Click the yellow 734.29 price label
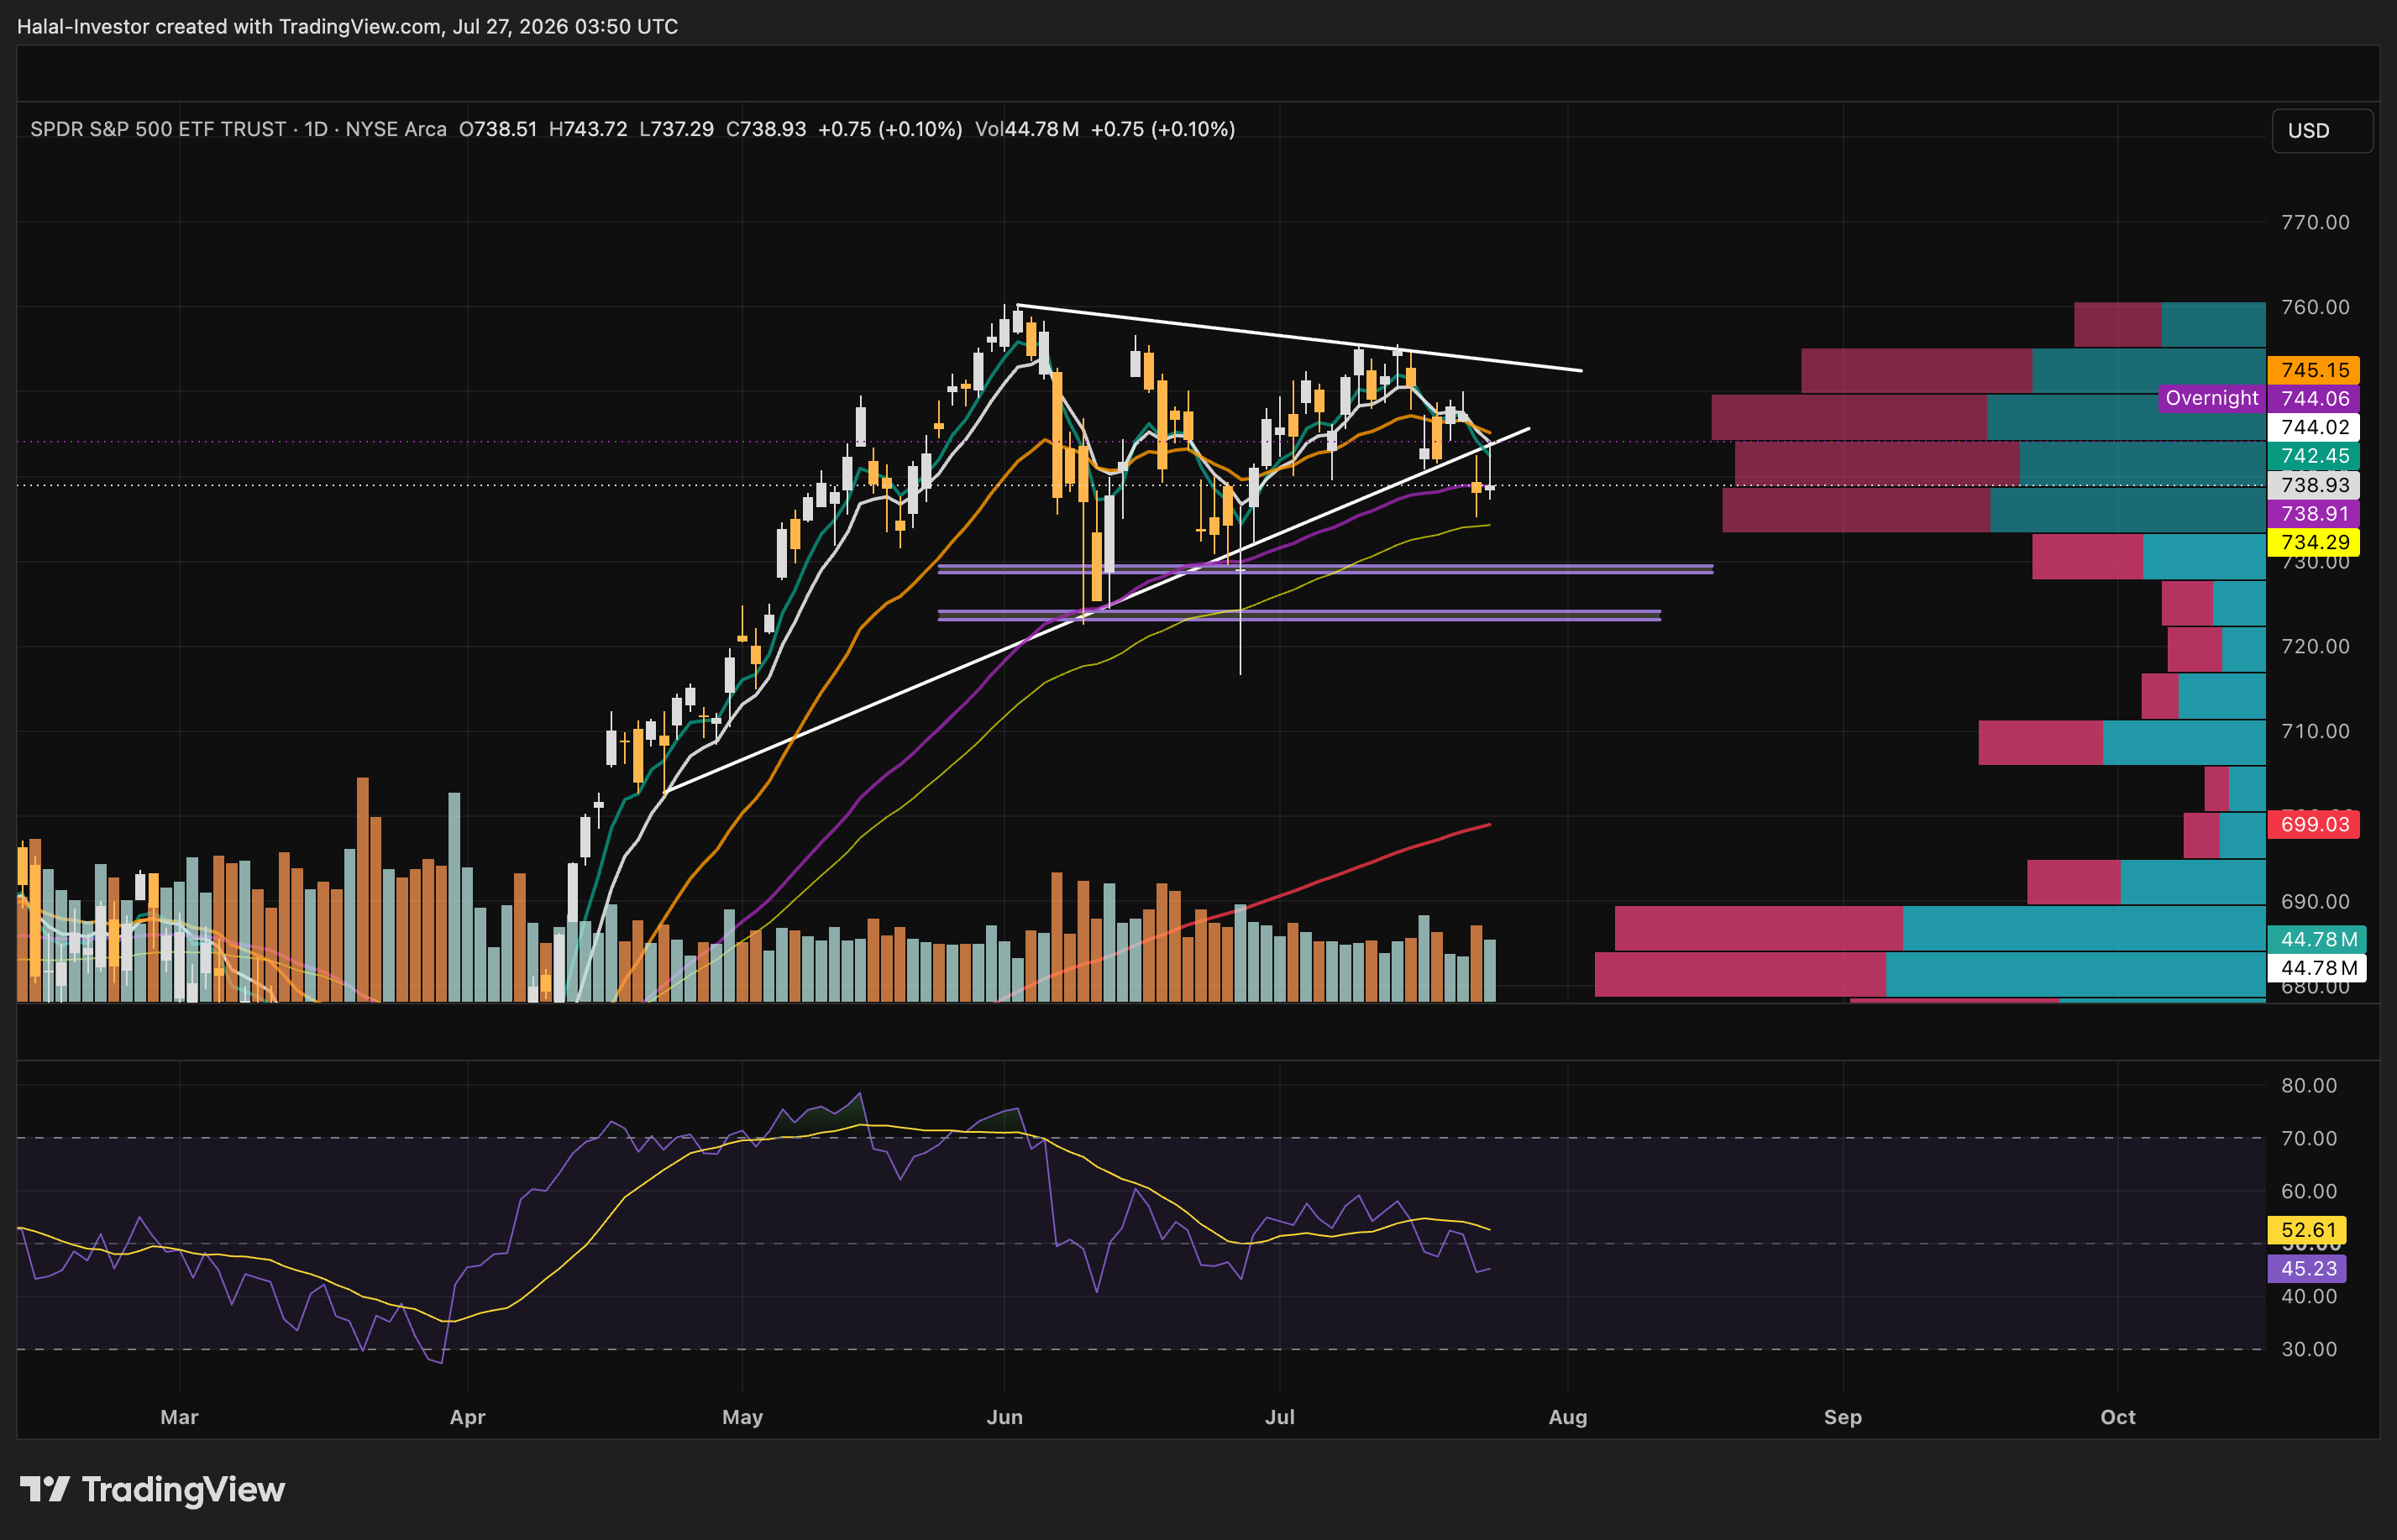Viewport: 2397px width, 1540px height. 2314,542
